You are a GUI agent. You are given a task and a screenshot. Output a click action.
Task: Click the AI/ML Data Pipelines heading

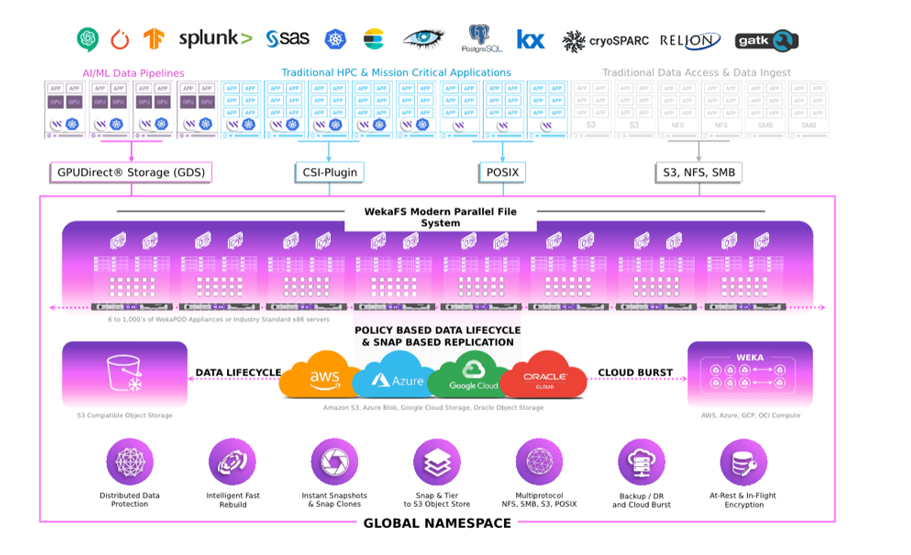[133, 73]
